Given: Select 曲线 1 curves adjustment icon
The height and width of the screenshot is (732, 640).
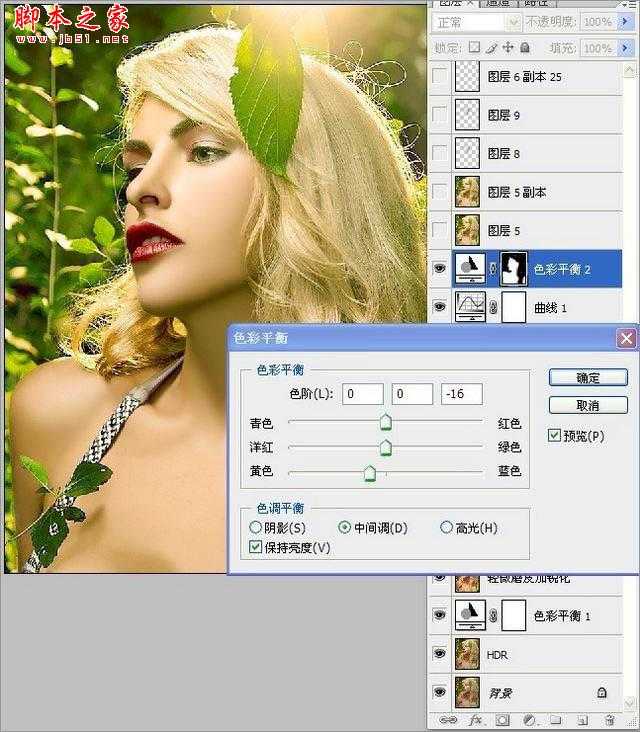Looking at the screenshot, I should tap(470, 307).
